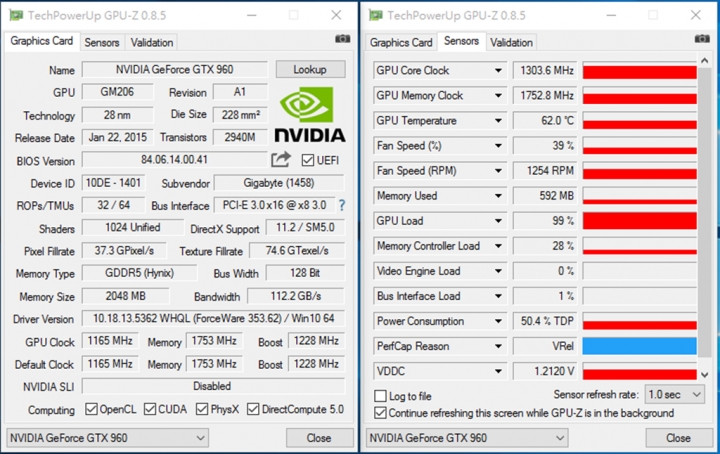Click the Name field NVIDIA GeForce GTX 960
The width and height of the screenshot is (720, 454).
click(x=174, y=69)
